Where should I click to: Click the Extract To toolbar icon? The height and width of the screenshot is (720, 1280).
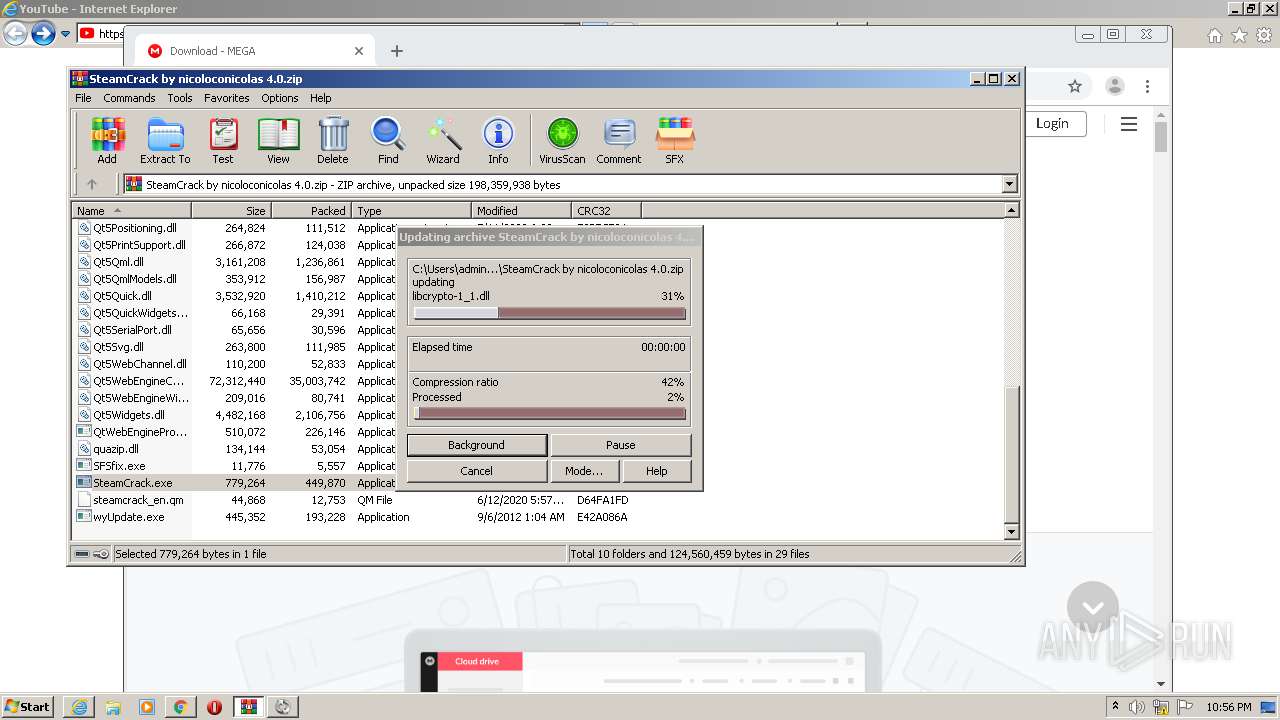click(165, 140)
